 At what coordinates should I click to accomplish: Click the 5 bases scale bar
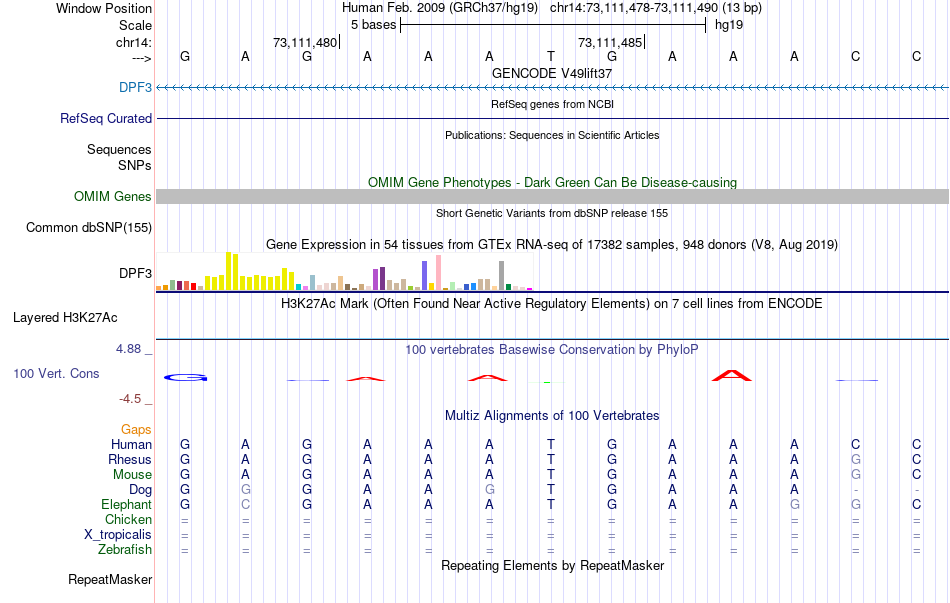pos(553,25)
